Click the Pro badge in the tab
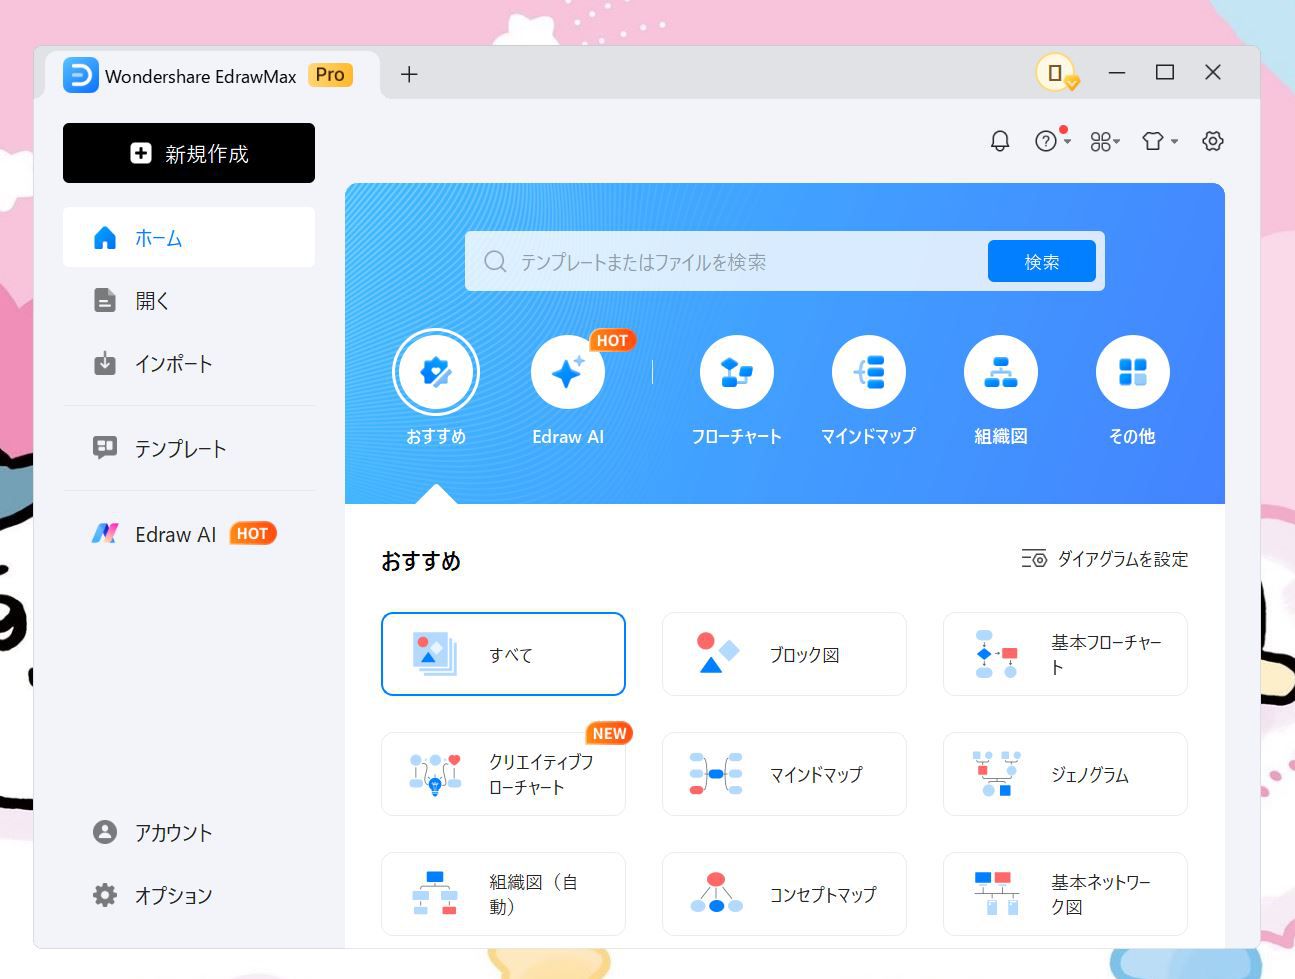The width and height of the screenshot is (1295, 979). click(x=330, y=75)
